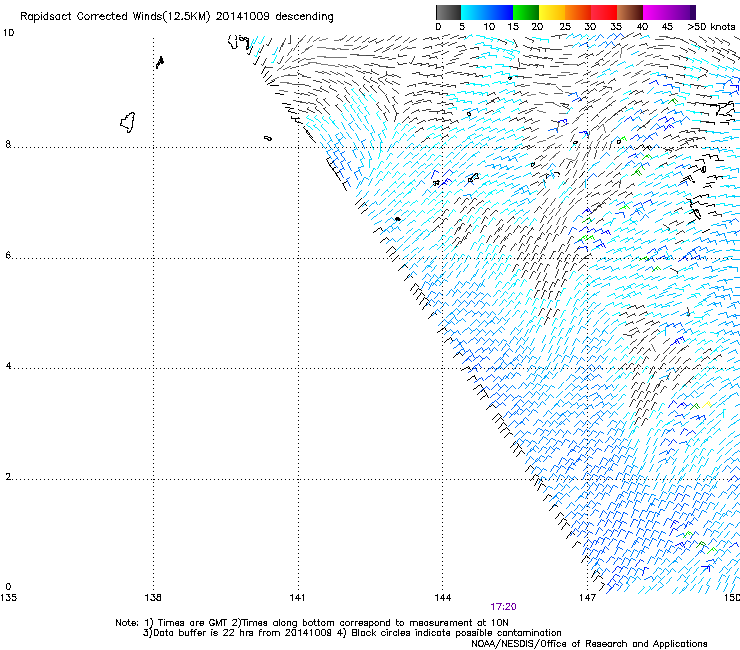Image resolution: width=740 pixels, height=650 pixels.
Task: Click the red 30-35 knots legend segment
Action: tap(604, 12)
